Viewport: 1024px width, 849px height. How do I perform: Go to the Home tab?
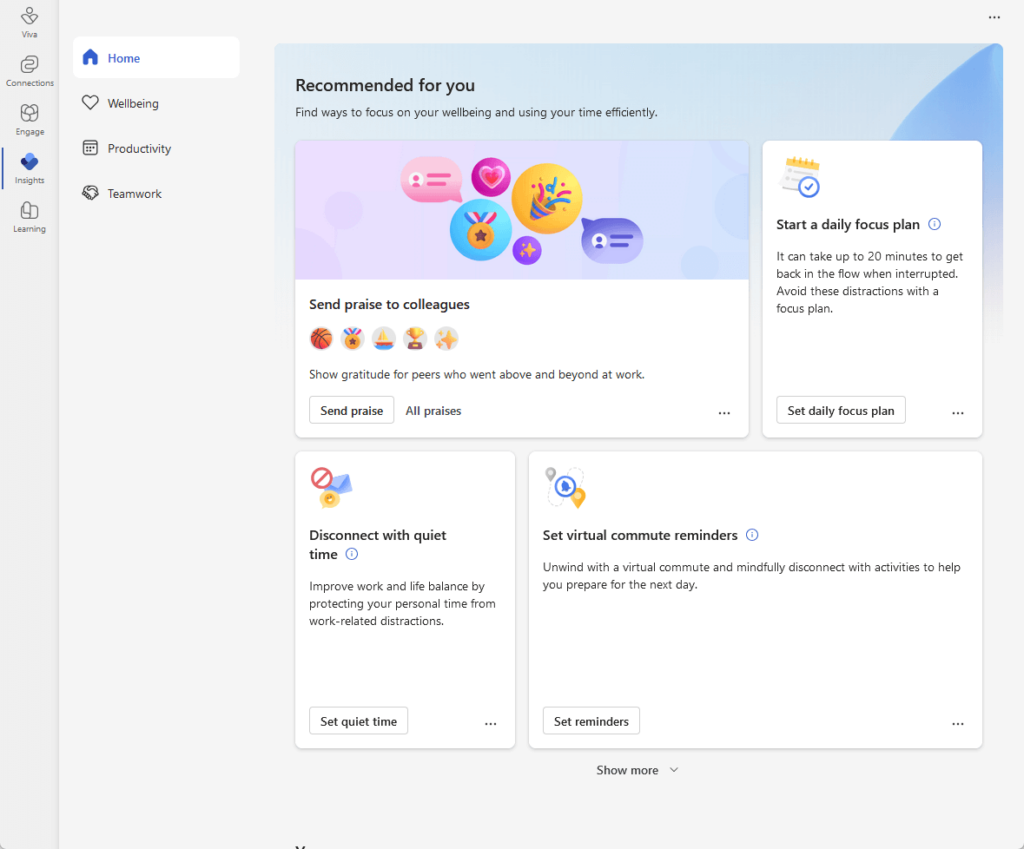[156, 58]
